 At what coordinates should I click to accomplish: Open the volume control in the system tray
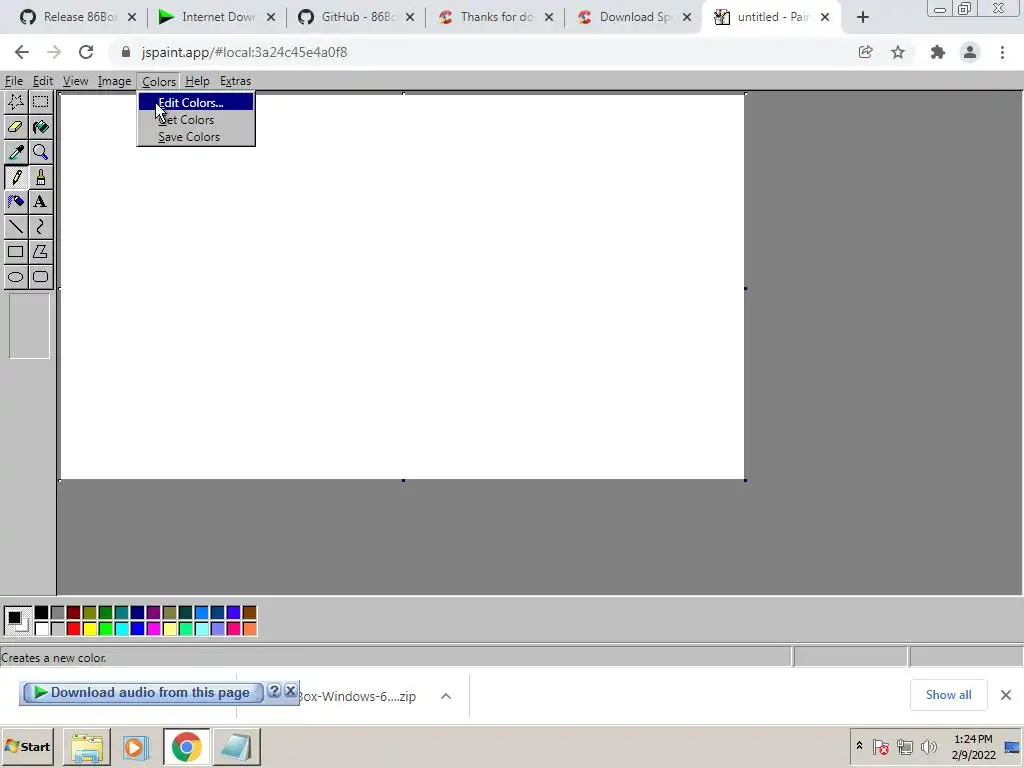point(928,746)
